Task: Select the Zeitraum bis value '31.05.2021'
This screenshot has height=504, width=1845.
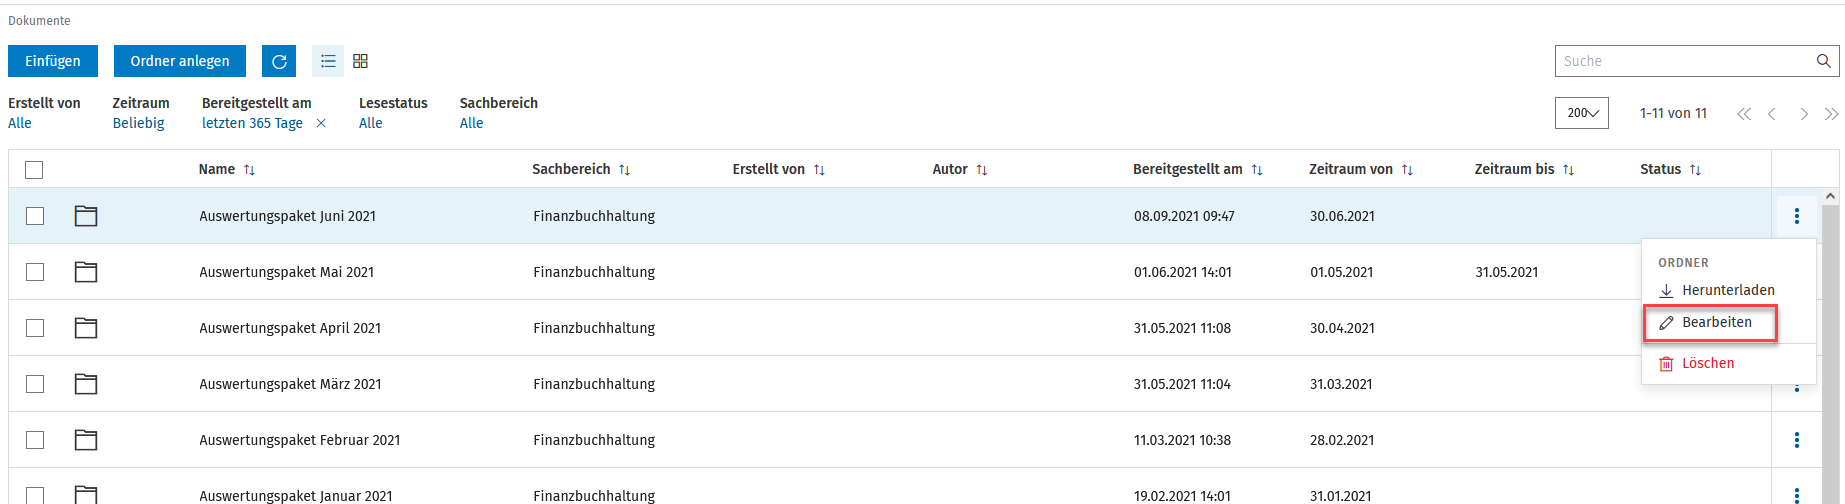Action: 1506,272
